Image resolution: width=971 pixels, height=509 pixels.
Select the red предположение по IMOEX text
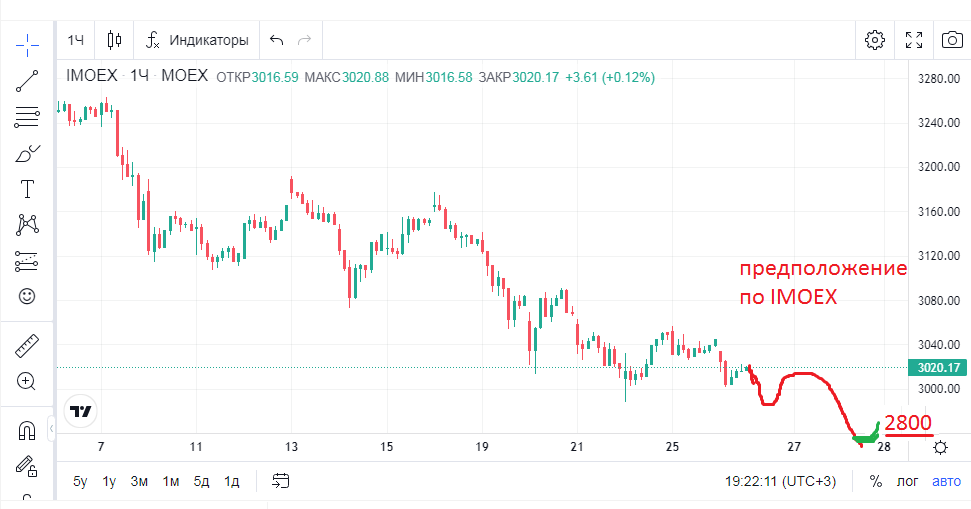pyautogui.click(x=823, y=282)
